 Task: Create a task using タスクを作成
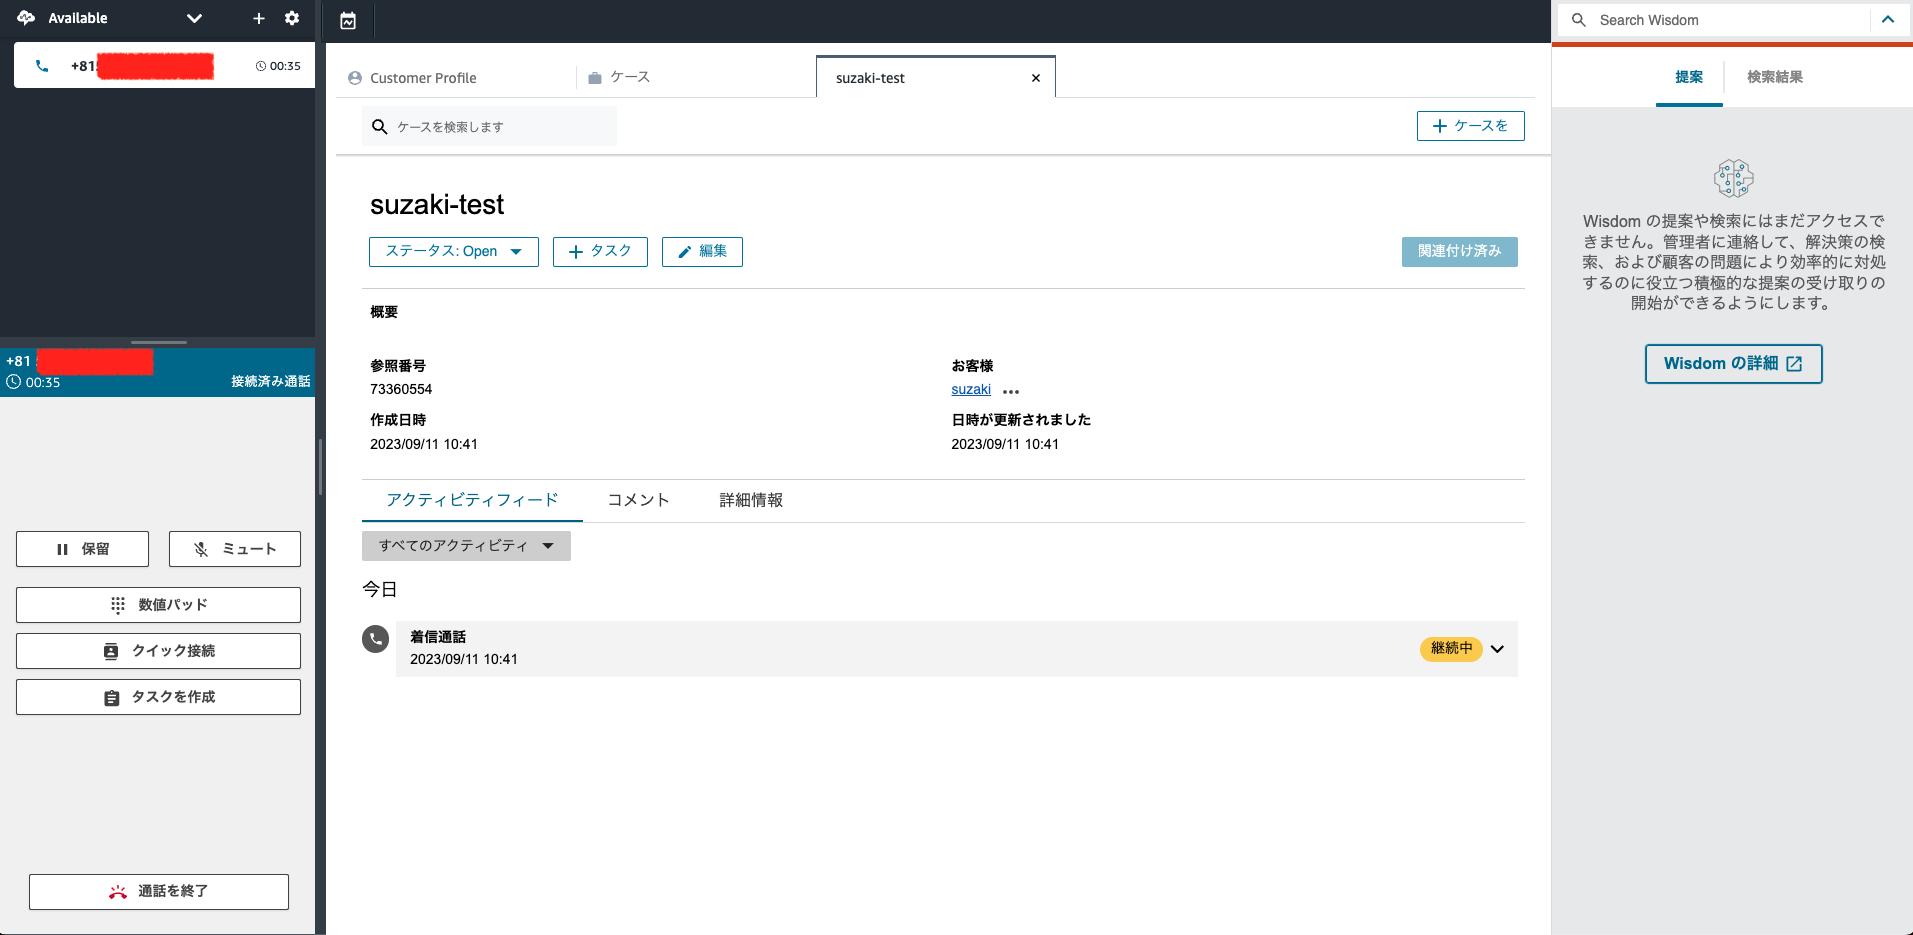pos(157,696)
